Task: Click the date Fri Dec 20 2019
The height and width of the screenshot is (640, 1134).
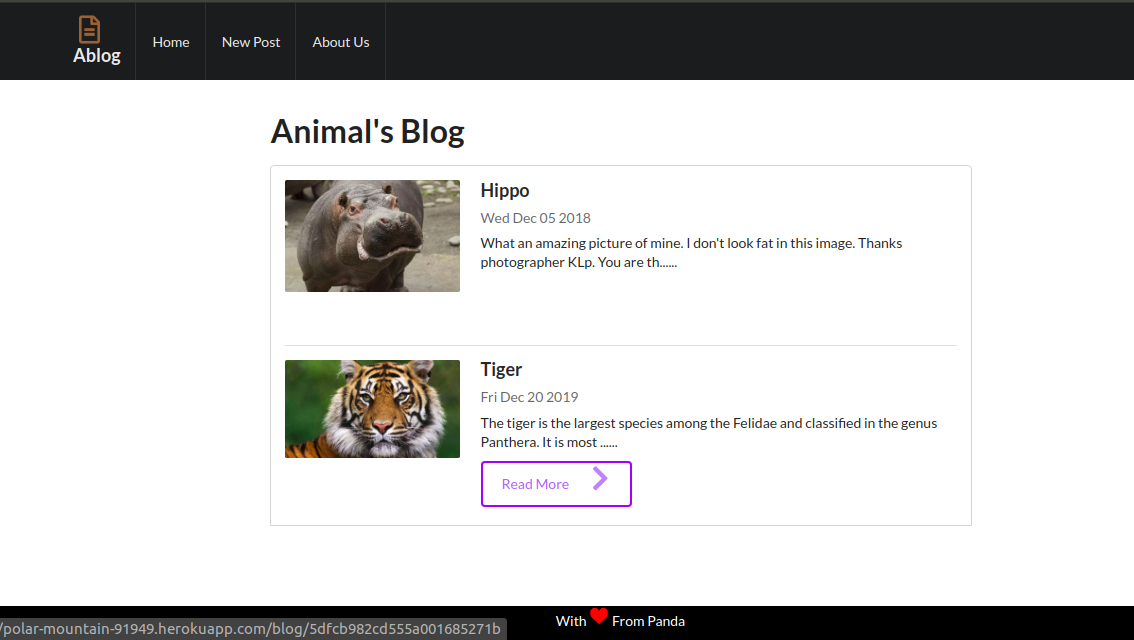Action: pos(529,397)
